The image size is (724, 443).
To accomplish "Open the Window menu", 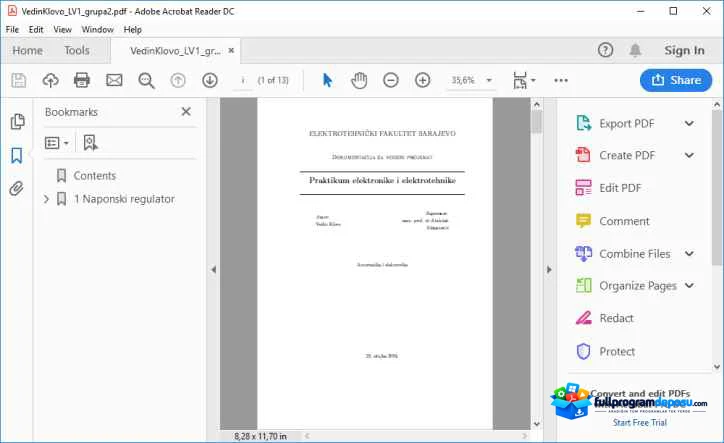I will point(97,30).
